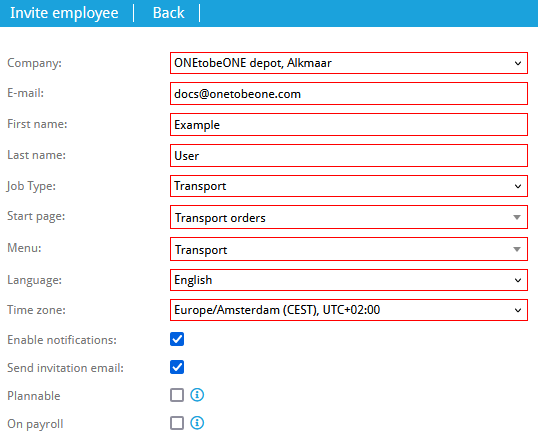
Task: Click the Job Type label
Action: point(31,186)
